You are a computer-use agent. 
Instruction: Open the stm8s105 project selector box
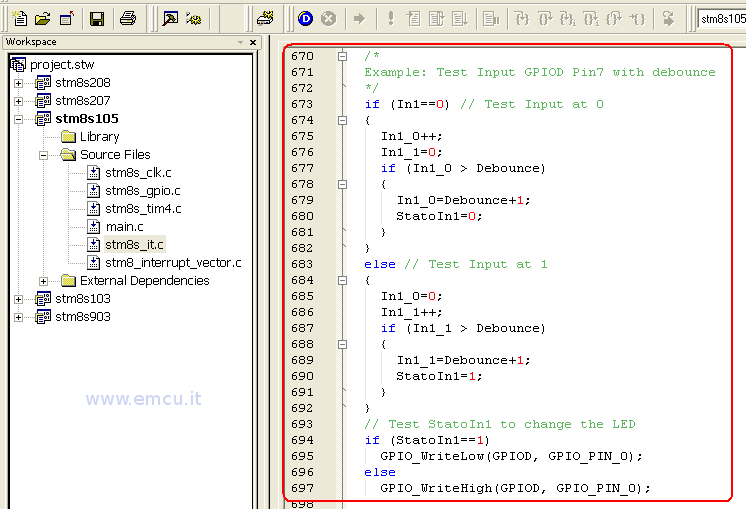tap(721, 19)
